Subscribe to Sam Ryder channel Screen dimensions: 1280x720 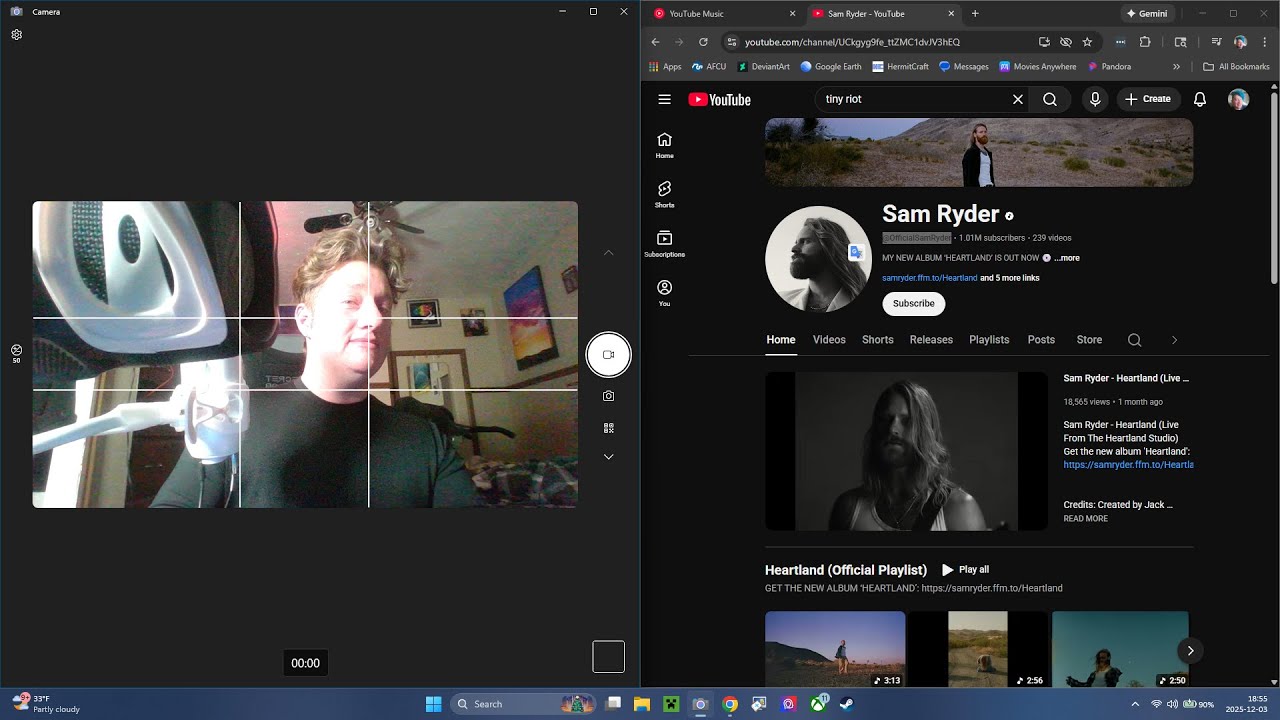point(914,303)
